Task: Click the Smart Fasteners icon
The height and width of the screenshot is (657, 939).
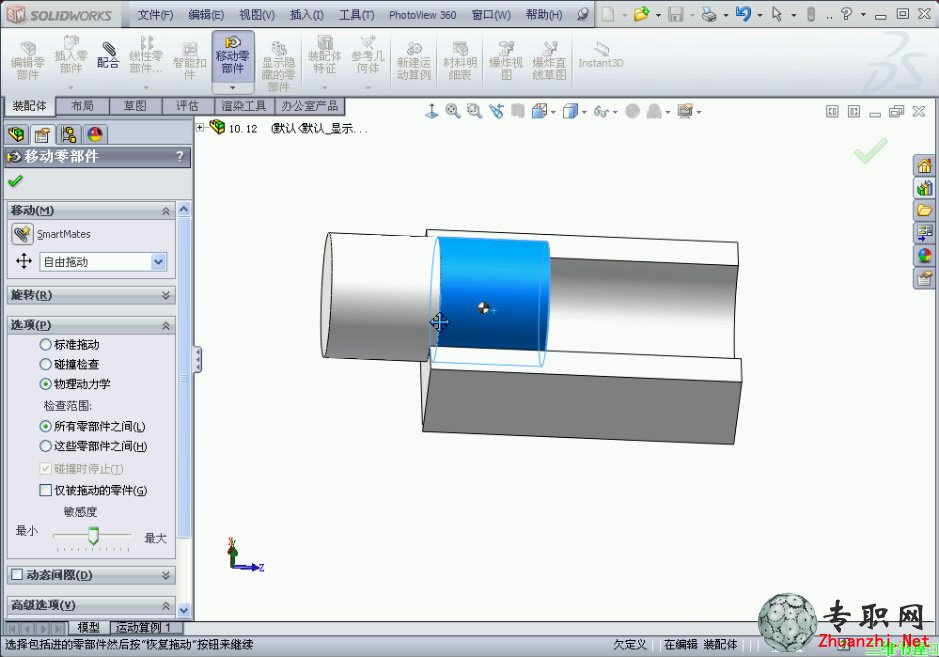Action: tap(189, 60)
